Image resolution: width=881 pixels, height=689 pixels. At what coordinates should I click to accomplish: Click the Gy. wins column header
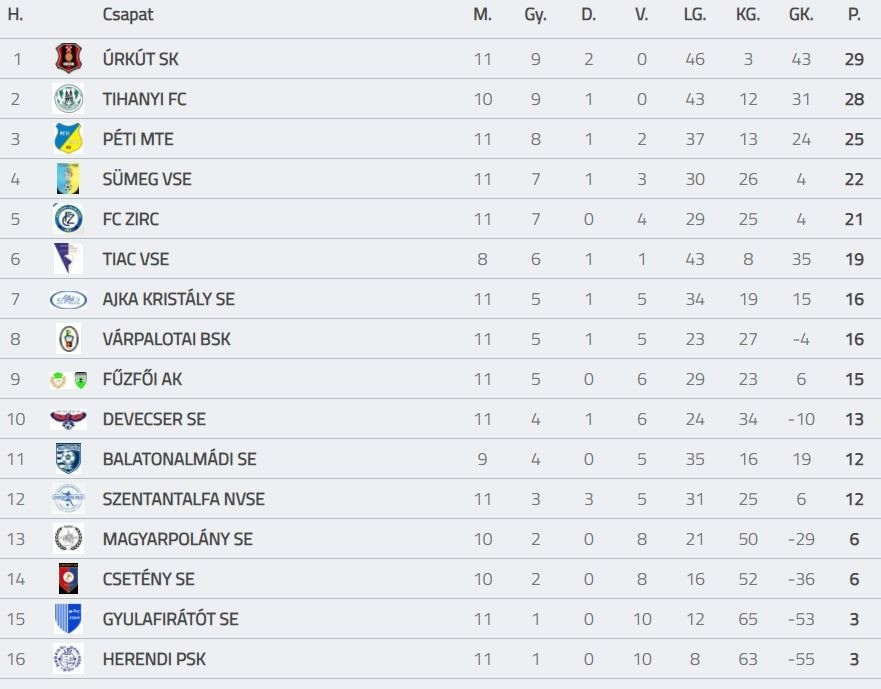pos(535,15)
